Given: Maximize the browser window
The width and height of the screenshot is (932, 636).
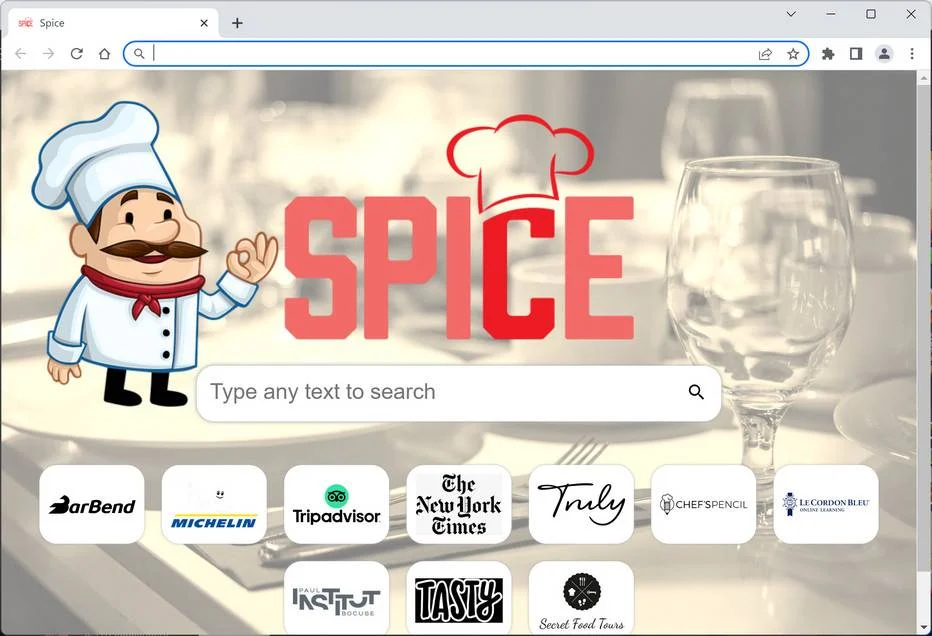Looking at the screenshot, I should (871, 14).
